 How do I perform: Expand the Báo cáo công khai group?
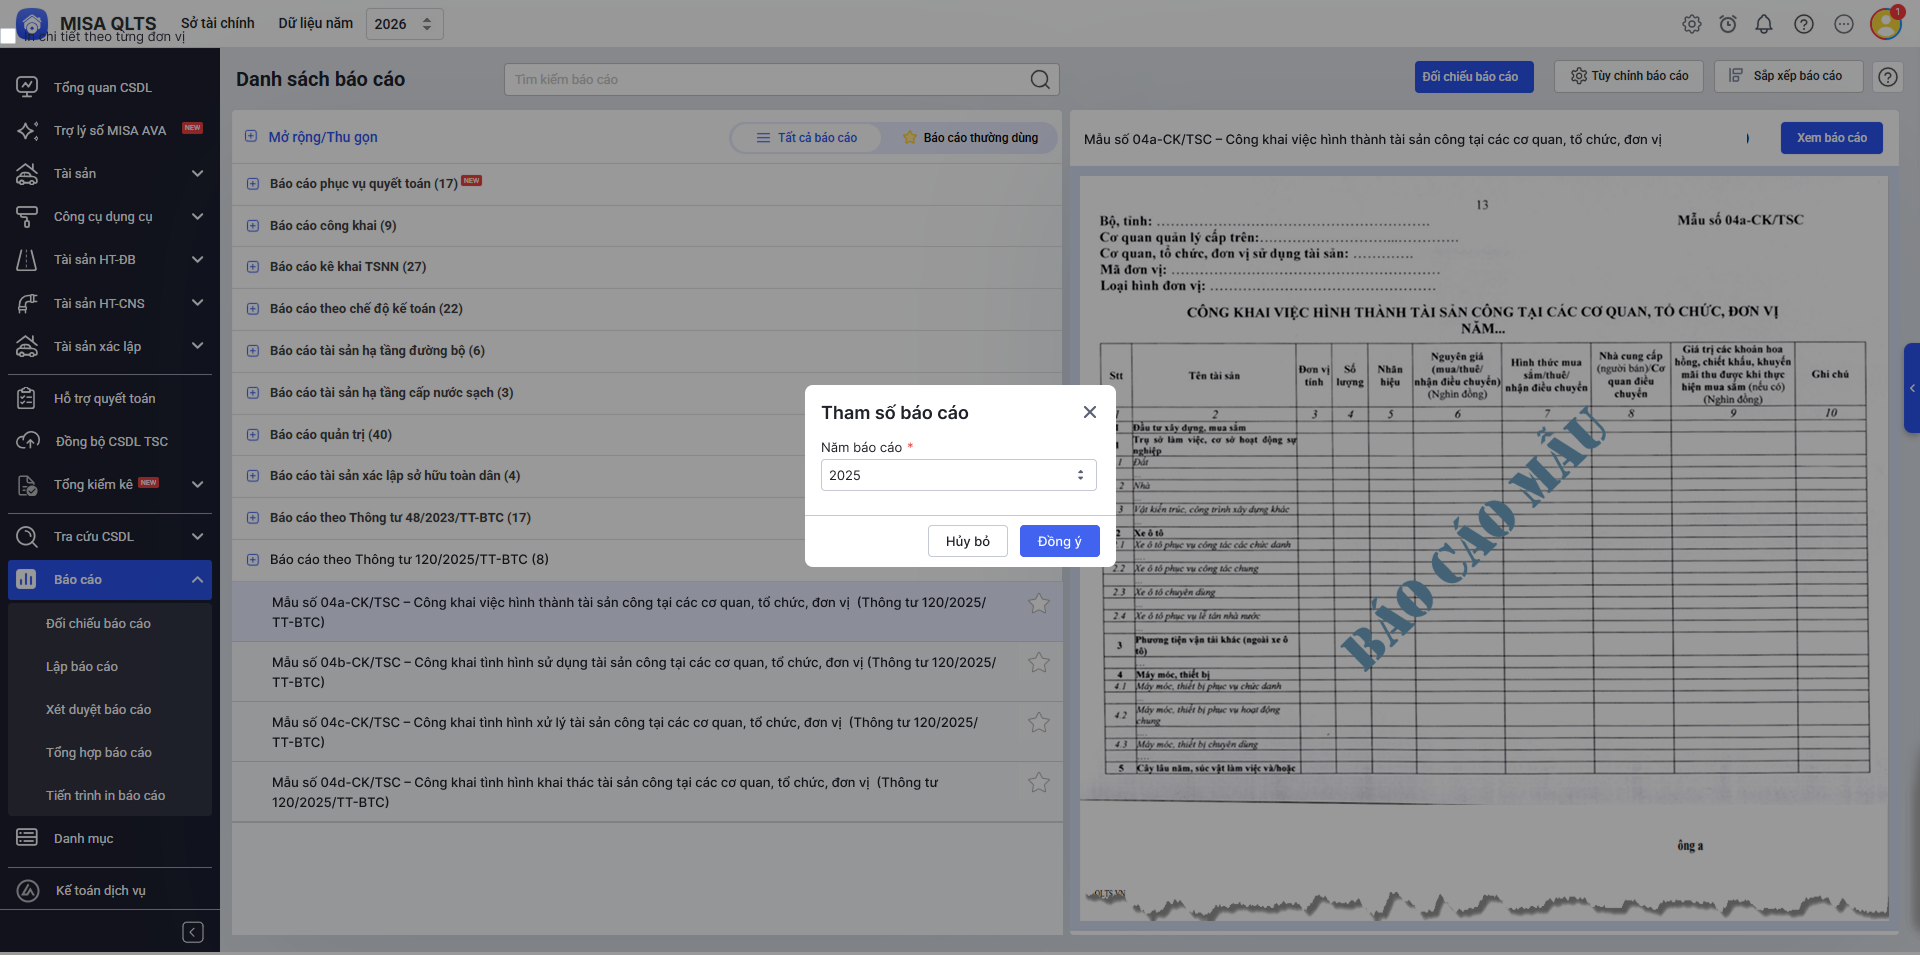coord(253,226)
